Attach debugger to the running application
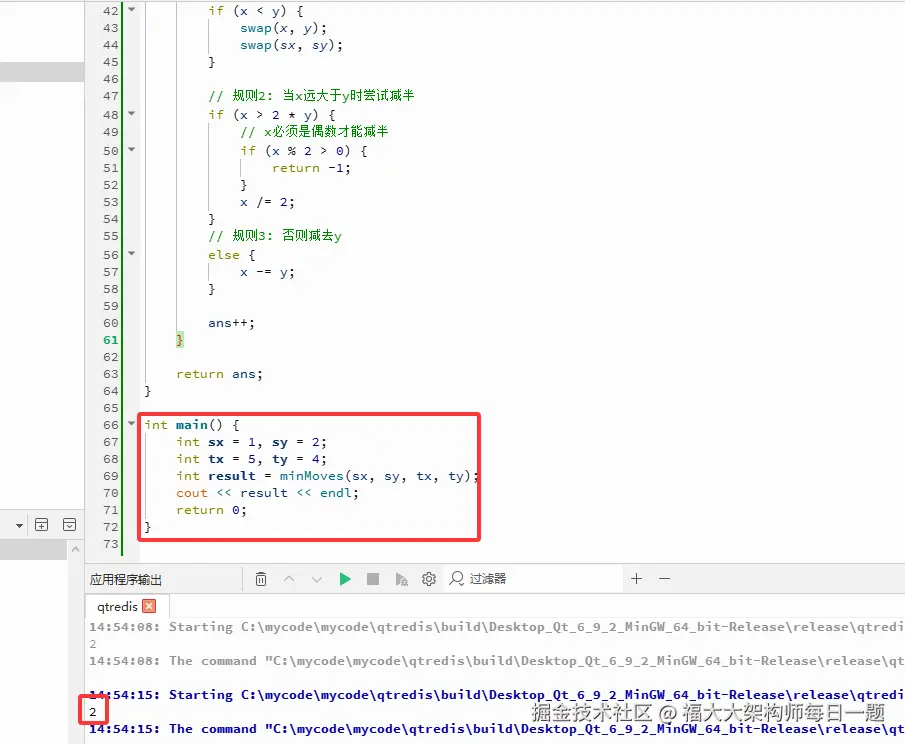Screen dimensions: 905x744 402,579
